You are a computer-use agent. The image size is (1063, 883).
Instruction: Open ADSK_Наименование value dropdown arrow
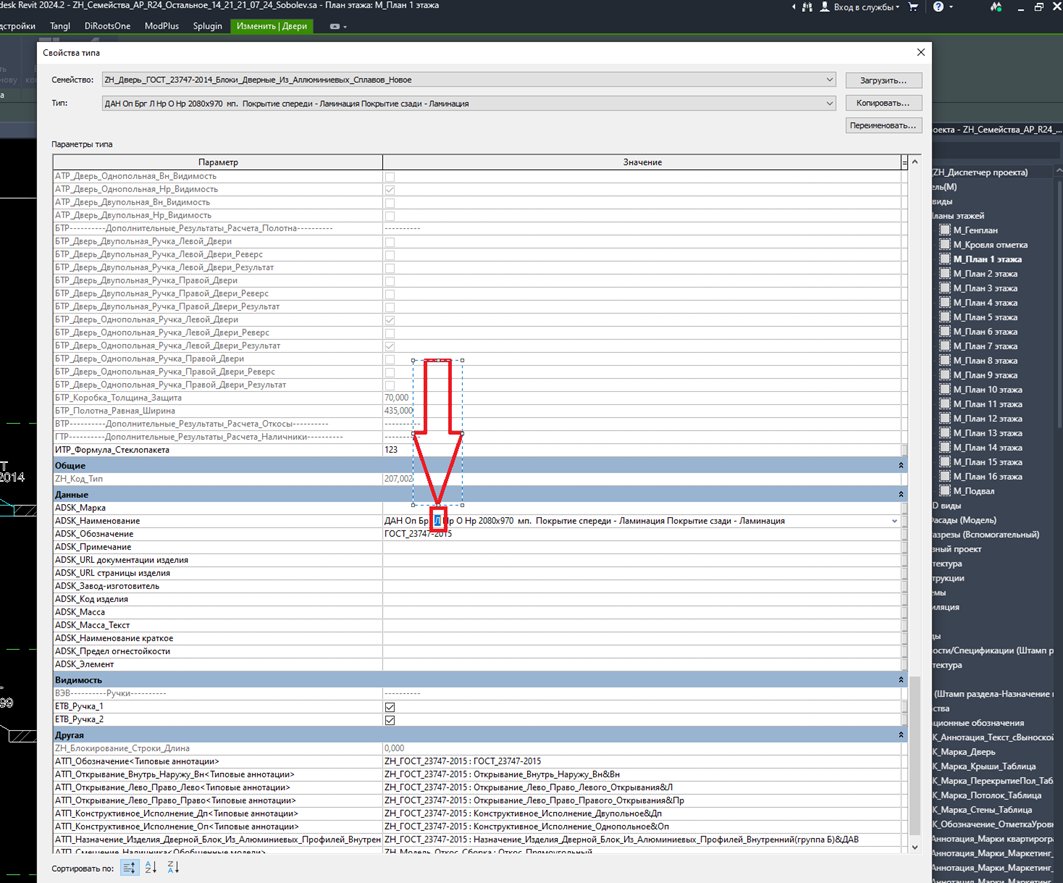coord(894,521)
